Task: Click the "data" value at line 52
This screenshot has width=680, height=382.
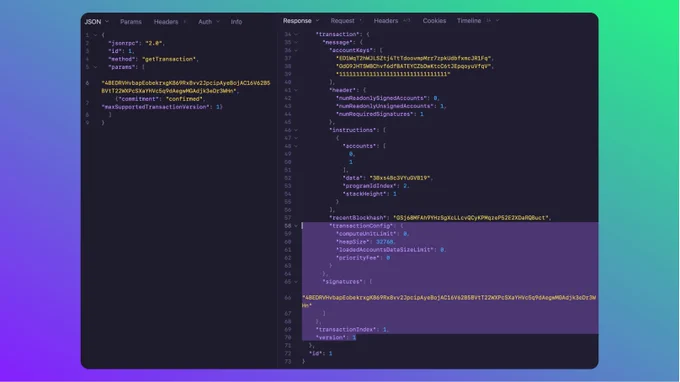Action: [401, 178]
